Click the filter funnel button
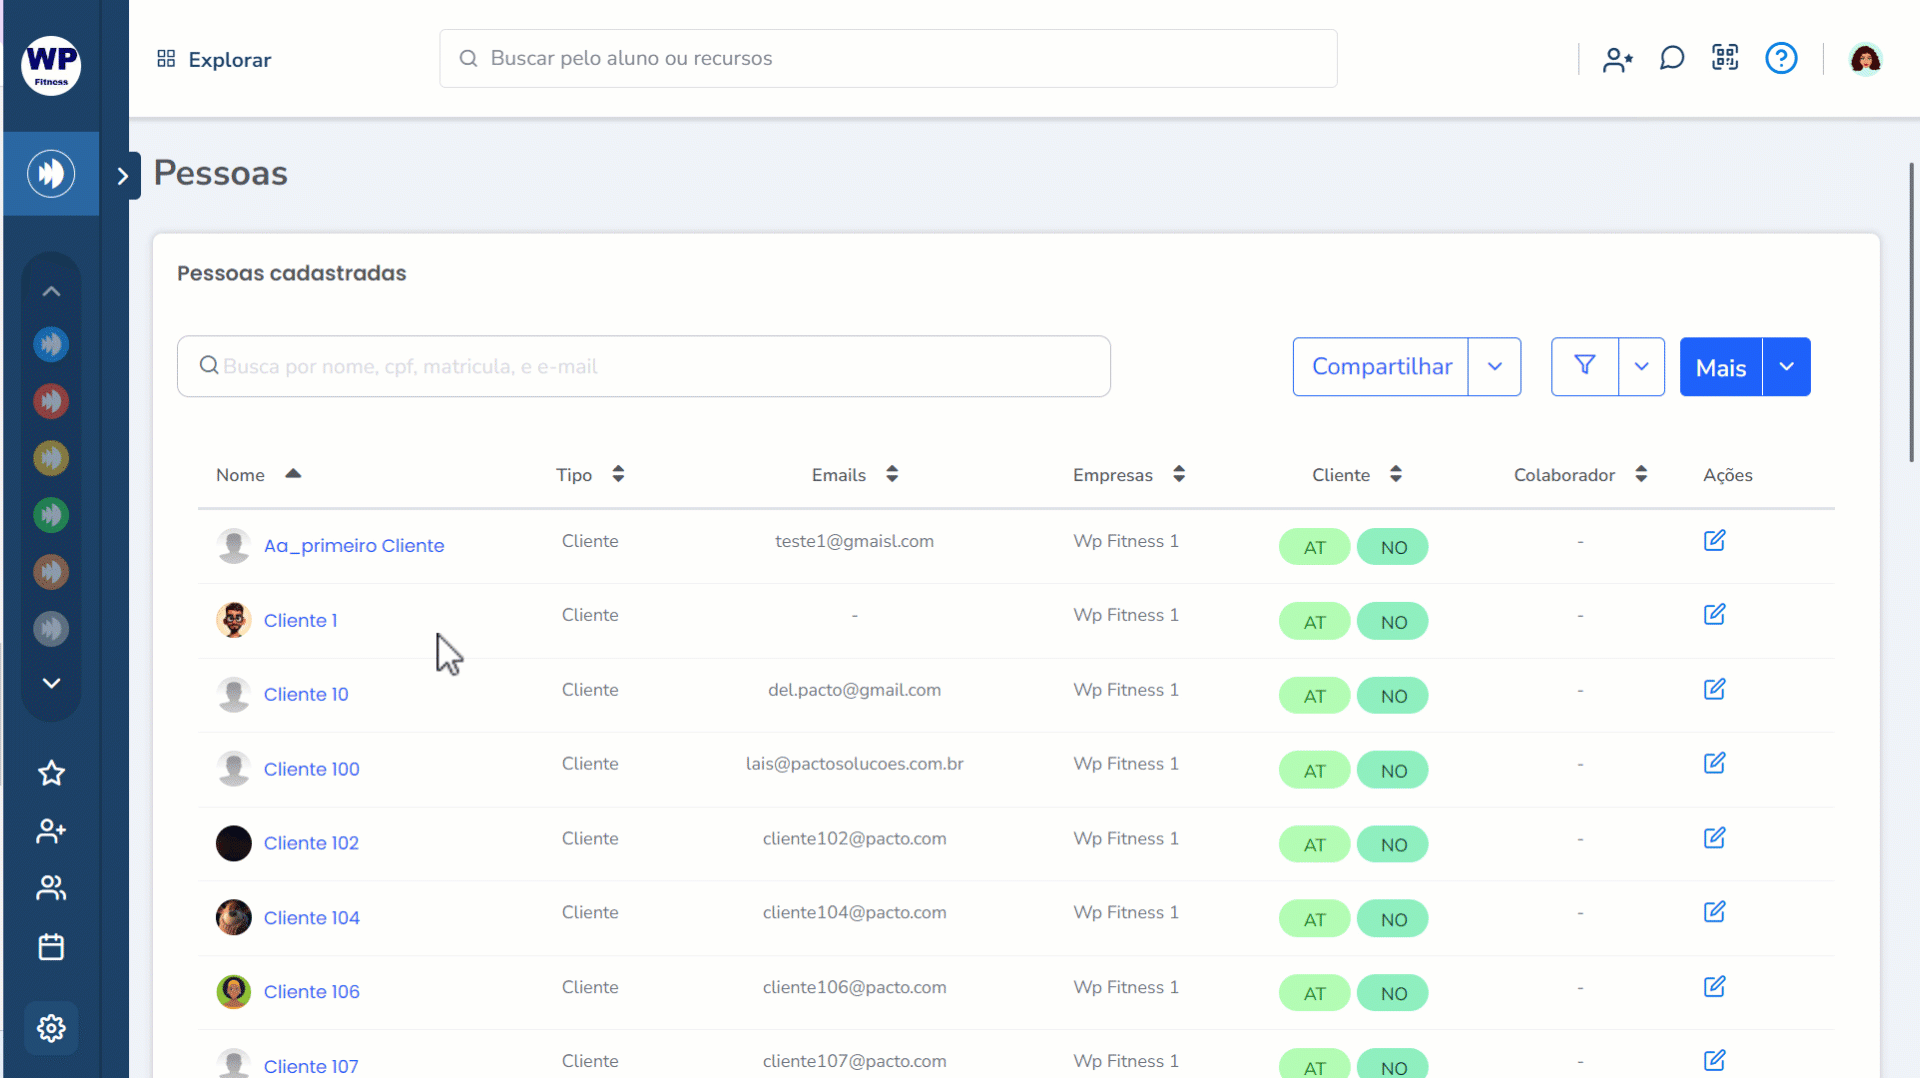Viewport: 1920px width, 1078px height. point(1584,366)
